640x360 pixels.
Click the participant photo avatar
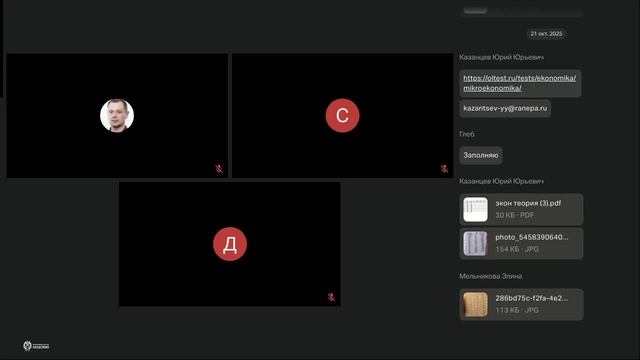coord(117,116)
